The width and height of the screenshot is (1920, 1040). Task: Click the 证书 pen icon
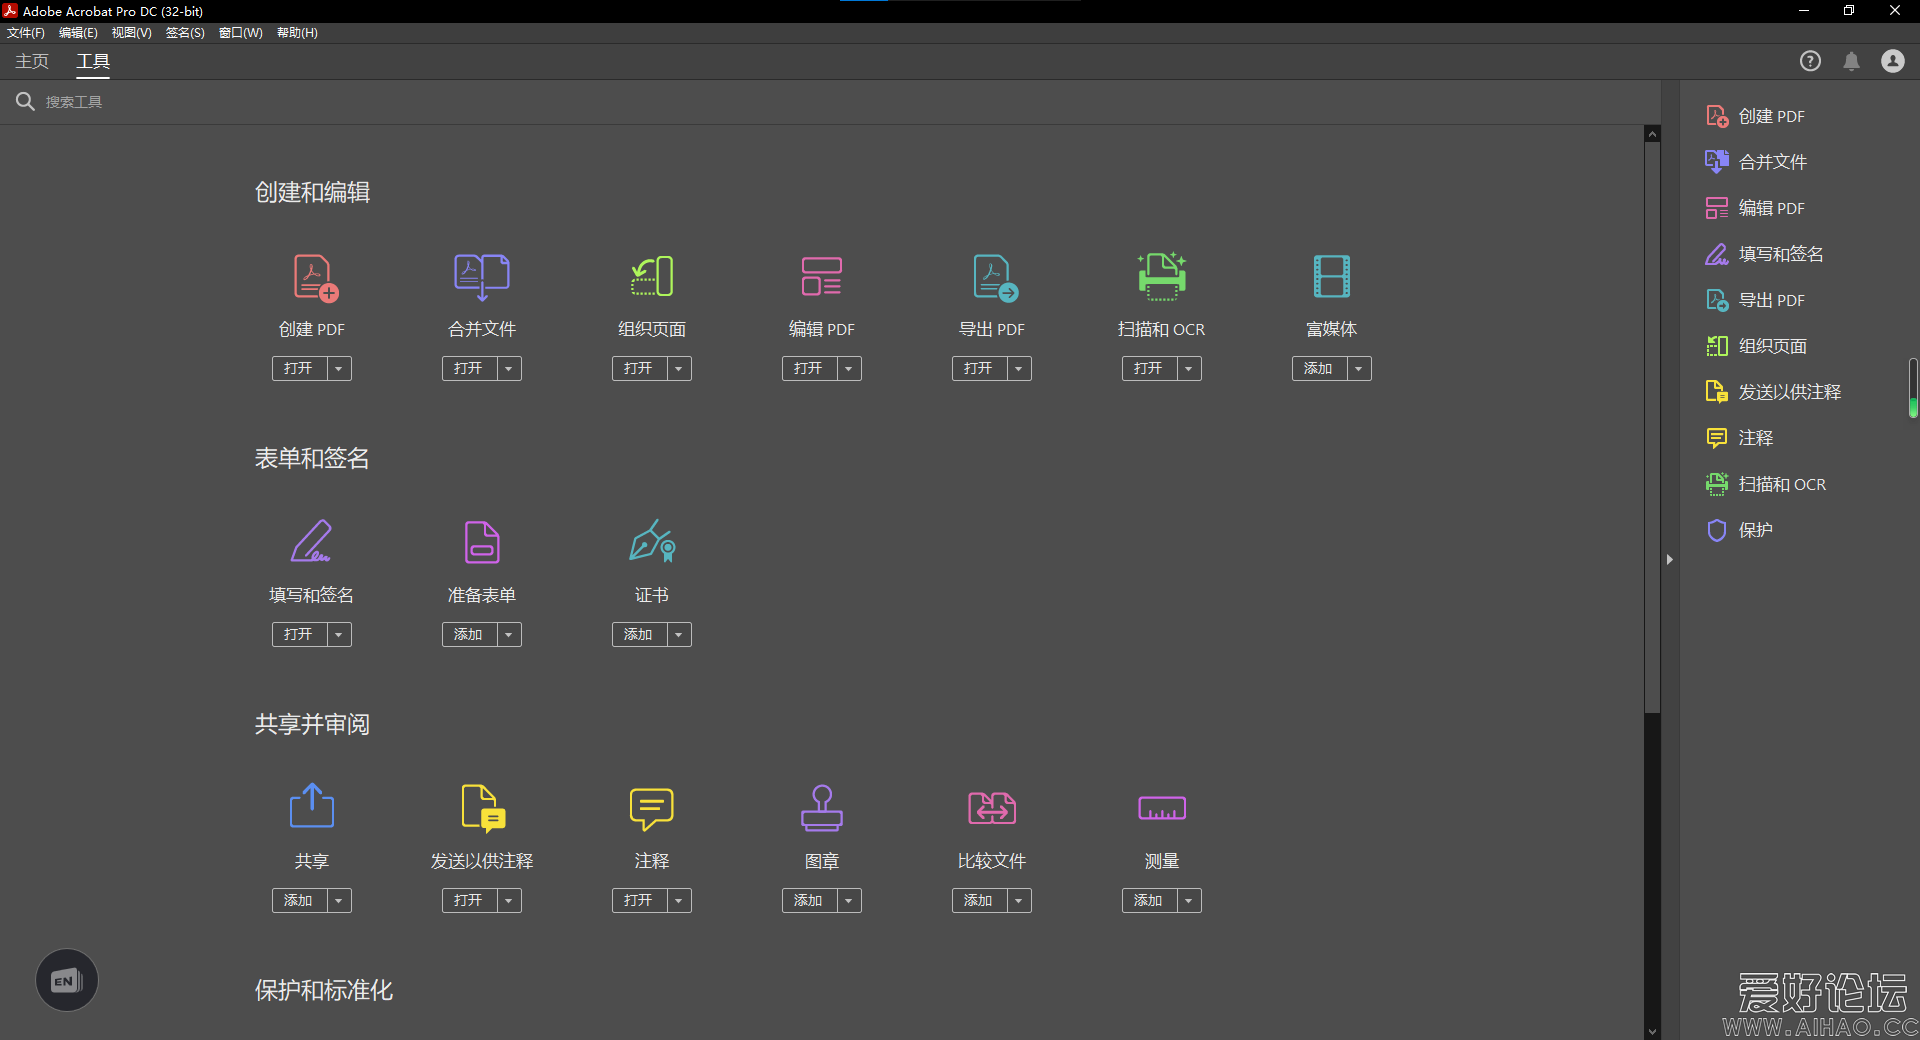tap(652, 542)
